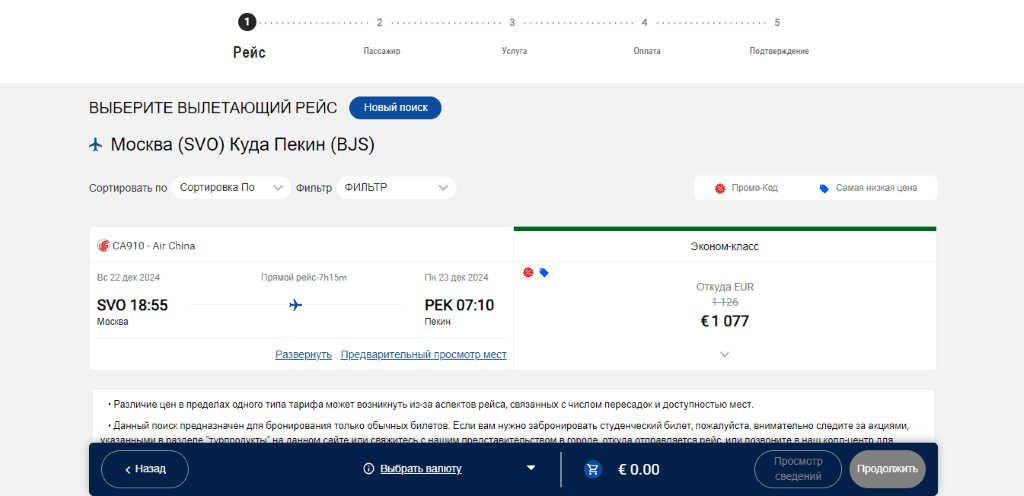Select the Эконом-класс fare price €1 077

724,321
